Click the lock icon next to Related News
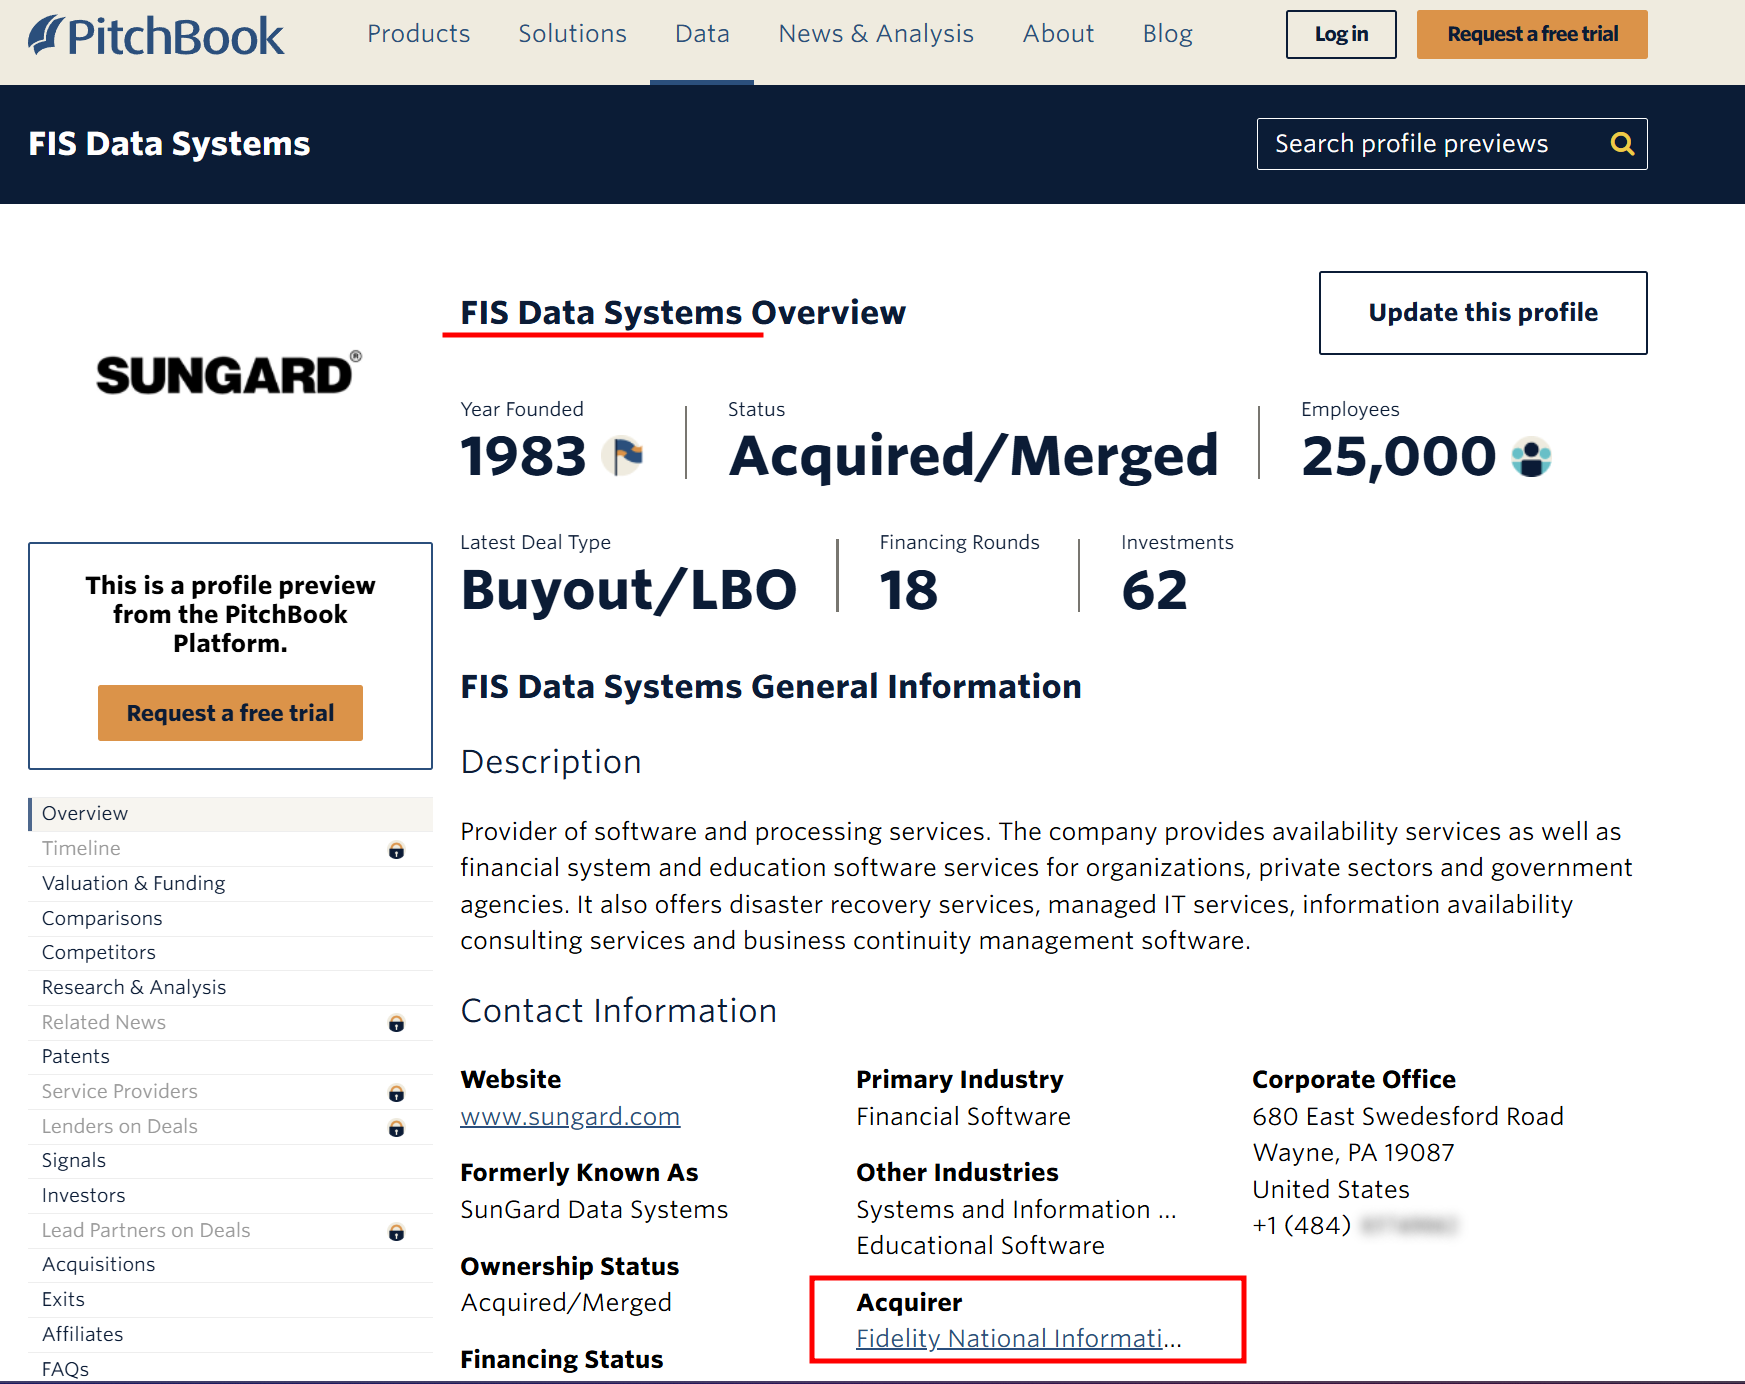Screen dimensions: 1745x1384 396,1023
